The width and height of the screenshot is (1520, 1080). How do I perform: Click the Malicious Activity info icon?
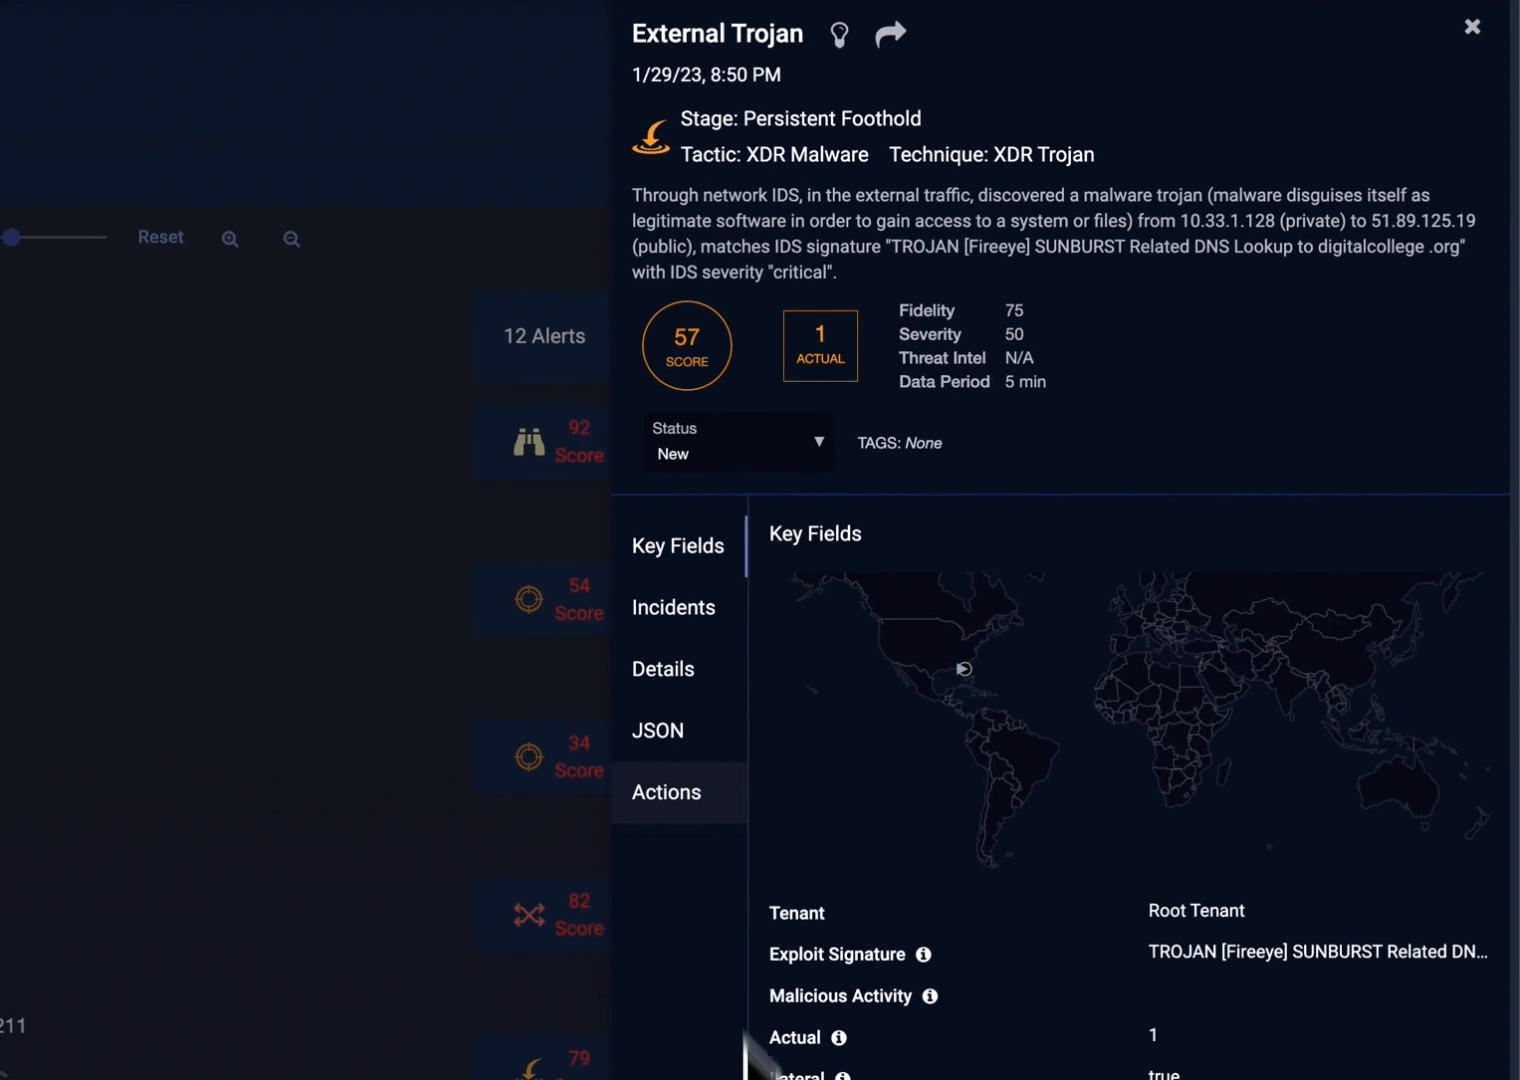tap(930, 996)
